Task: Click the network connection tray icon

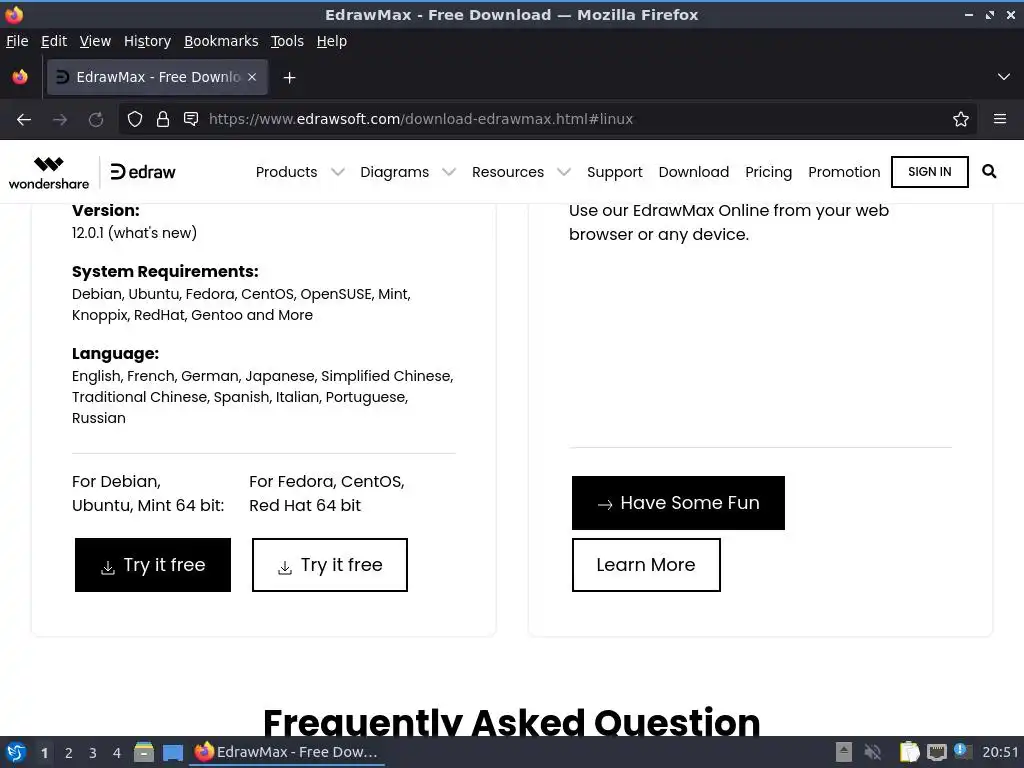Action: (x=936, y=752)
